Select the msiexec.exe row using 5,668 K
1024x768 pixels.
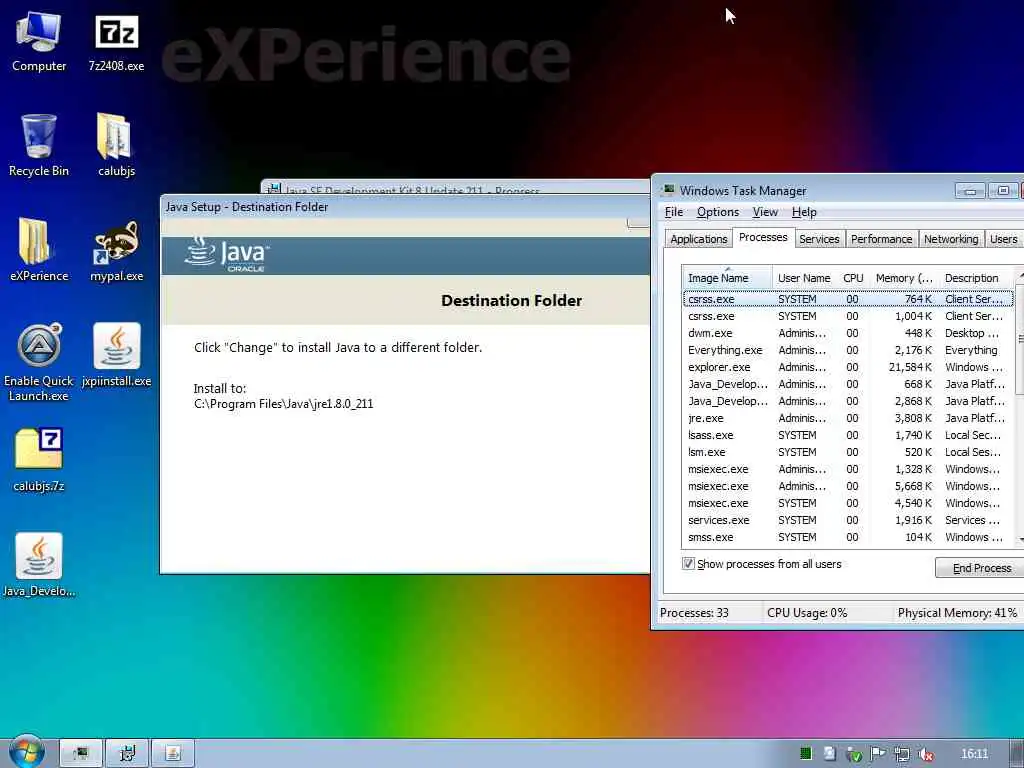click(848, 486)
